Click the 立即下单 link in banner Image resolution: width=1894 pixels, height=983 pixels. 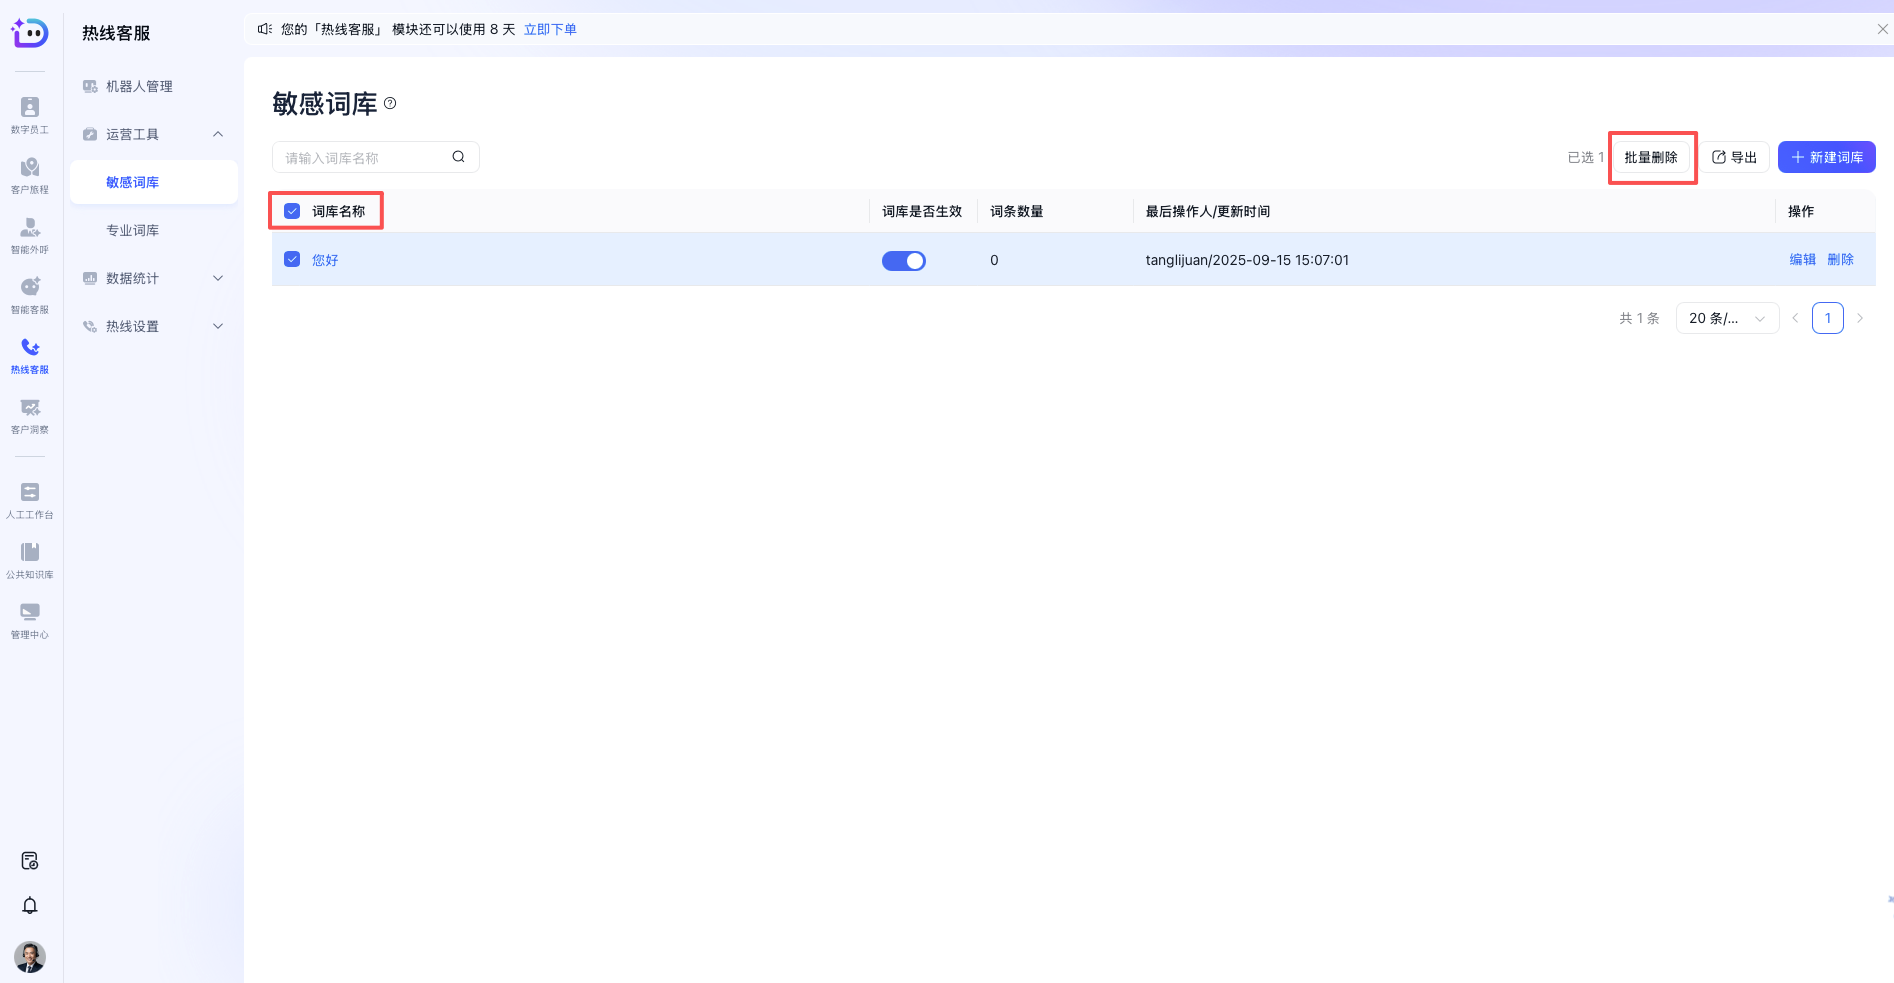point(550,29)
